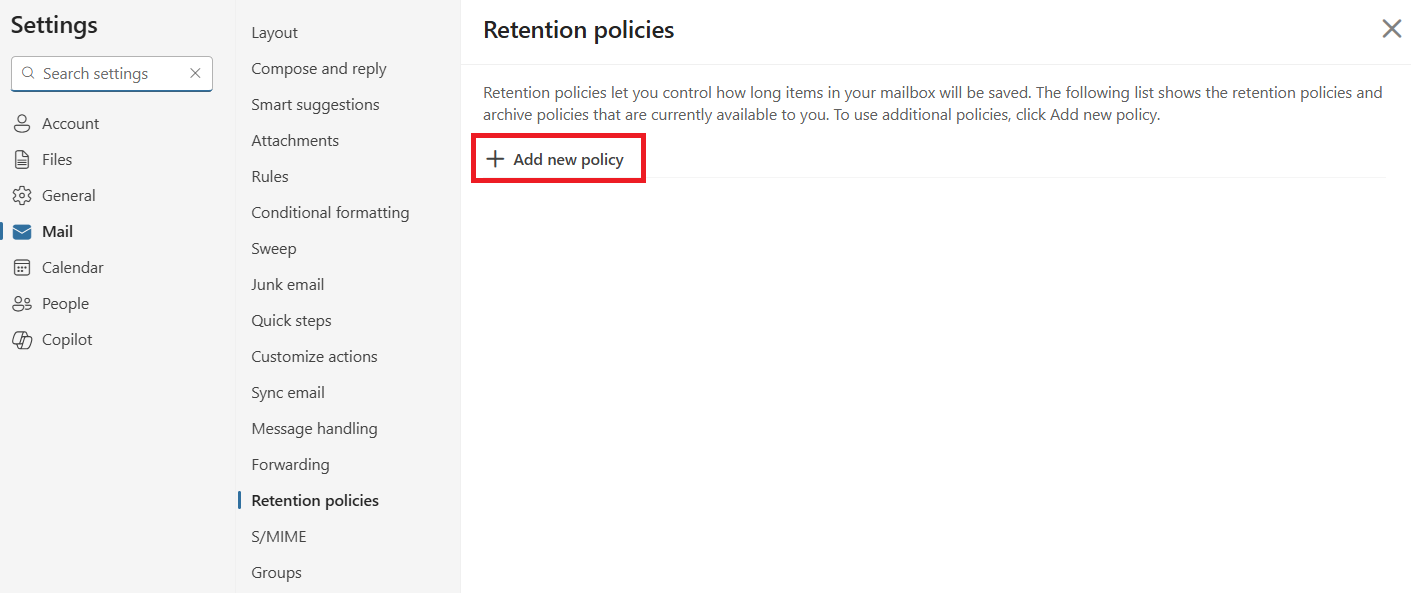
Task: Open the Junk email settings
Action: point(288,285)
